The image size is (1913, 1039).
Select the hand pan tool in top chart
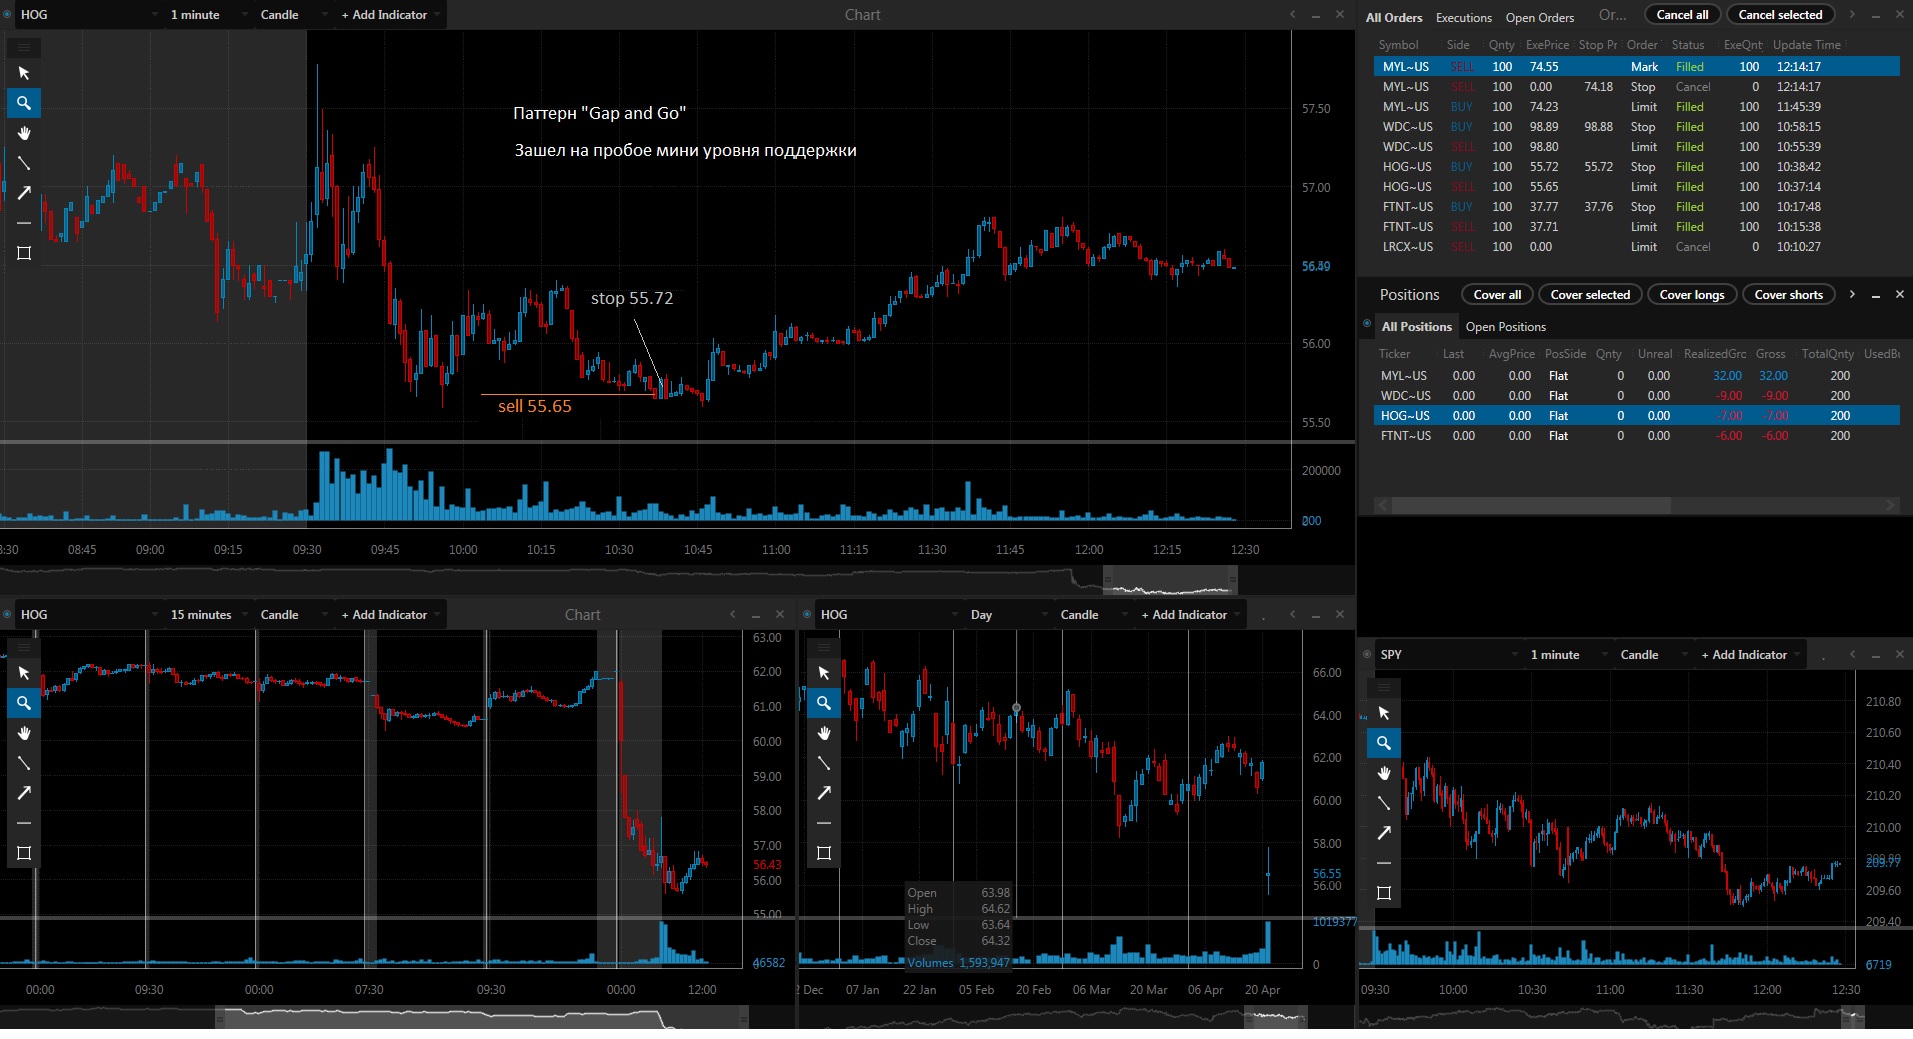coord(24,133)
